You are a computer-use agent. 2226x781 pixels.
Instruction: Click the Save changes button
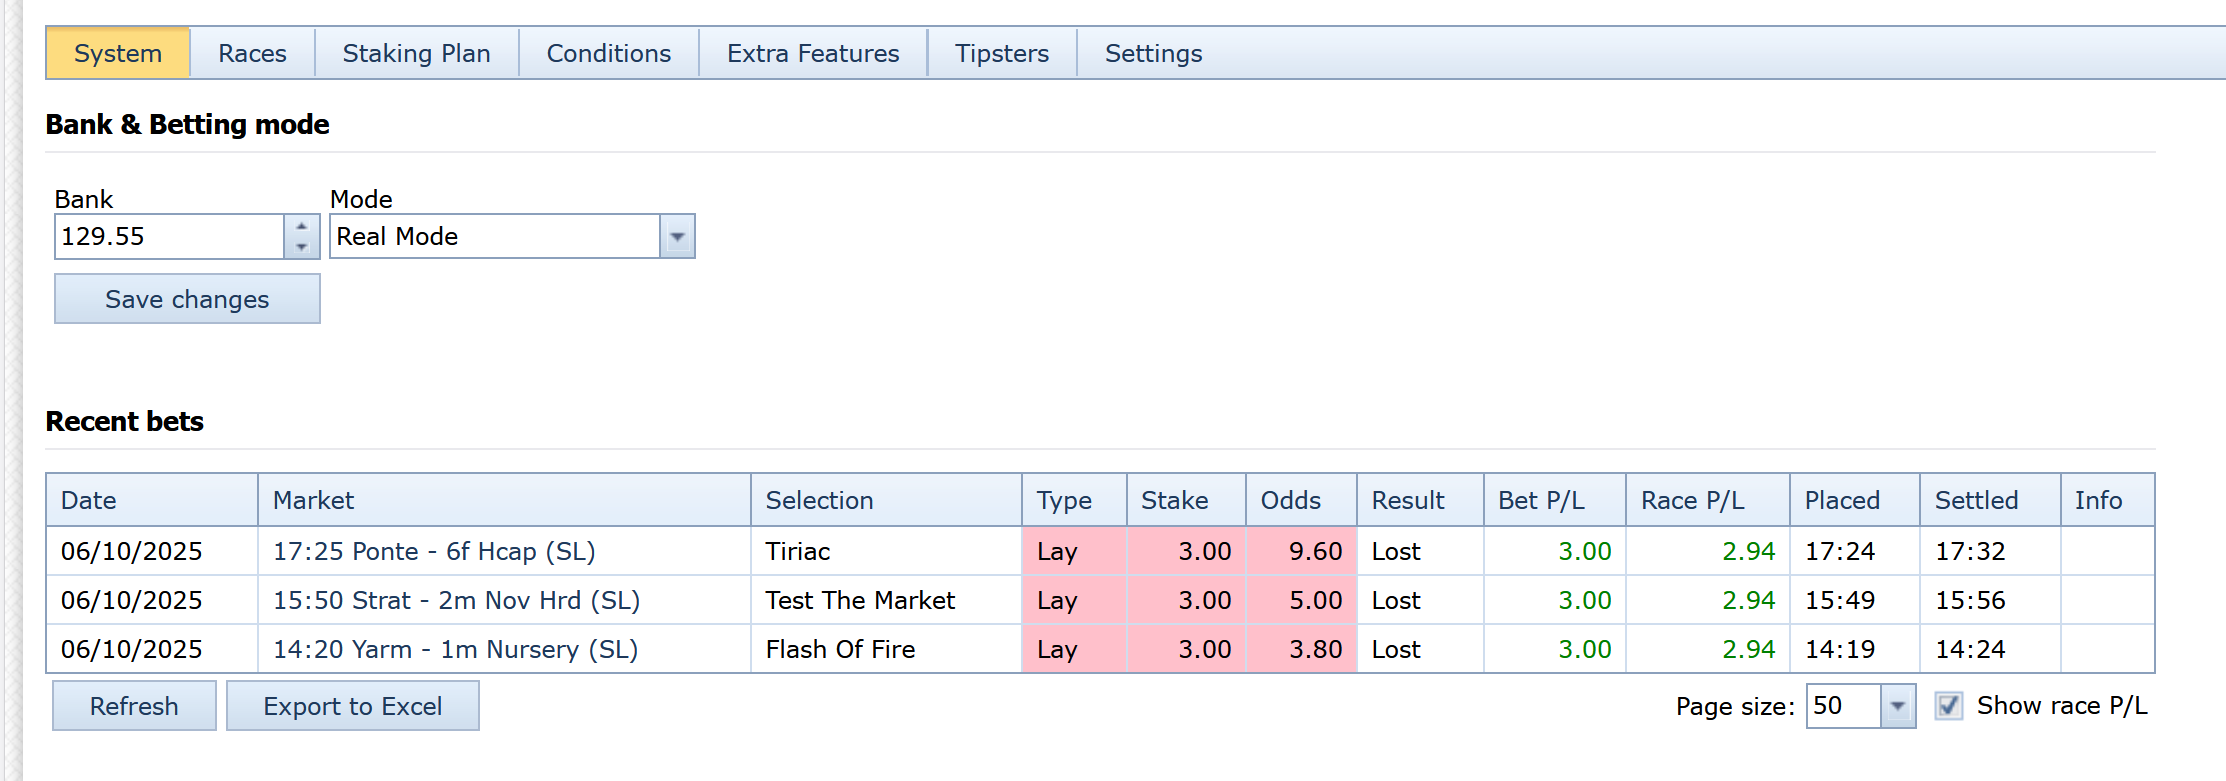pyautogui.click(x=187, y=299)
